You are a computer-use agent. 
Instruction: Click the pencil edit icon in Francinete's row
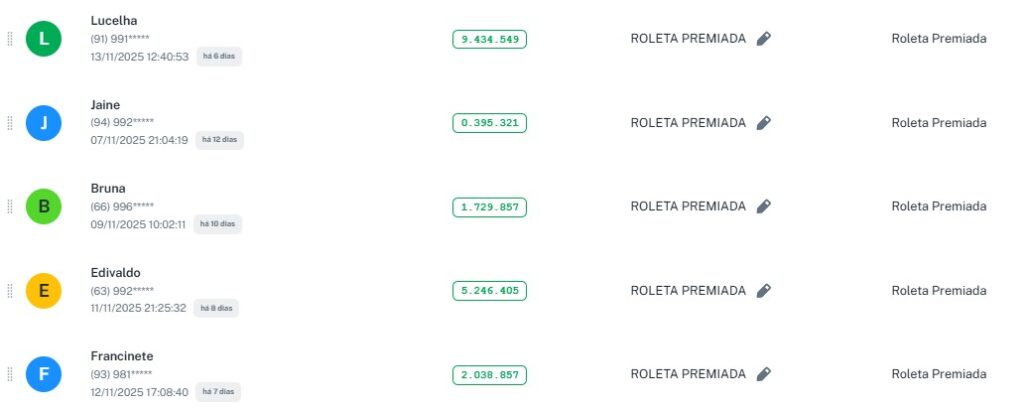(x=764, y=374)
